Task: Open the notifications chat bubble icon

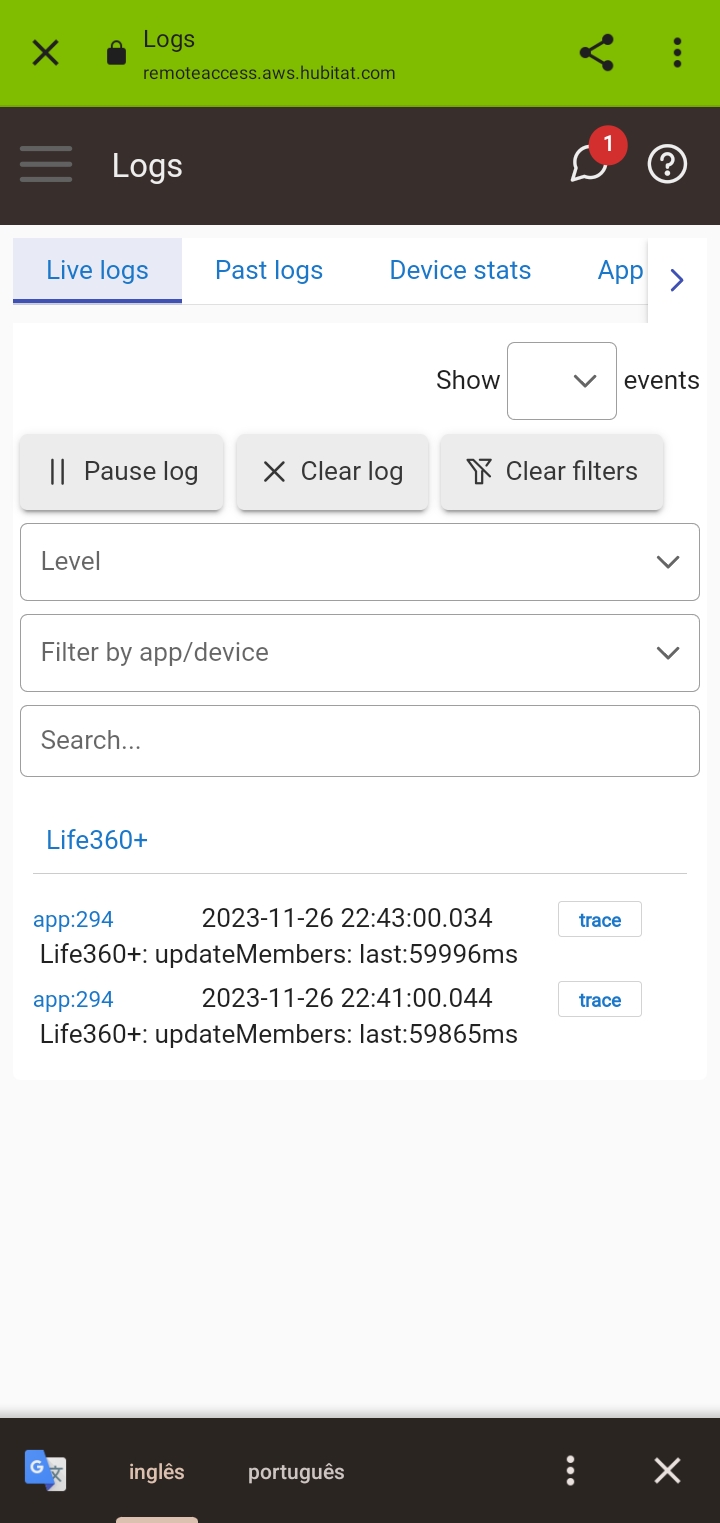Action: point(590,164)
